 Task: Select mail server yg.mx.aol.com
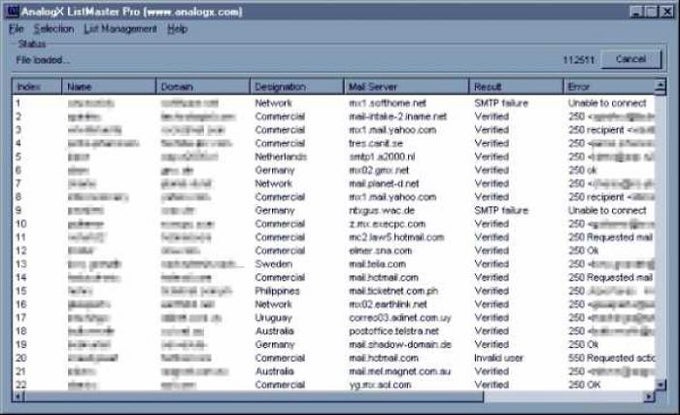pos(380,386)
